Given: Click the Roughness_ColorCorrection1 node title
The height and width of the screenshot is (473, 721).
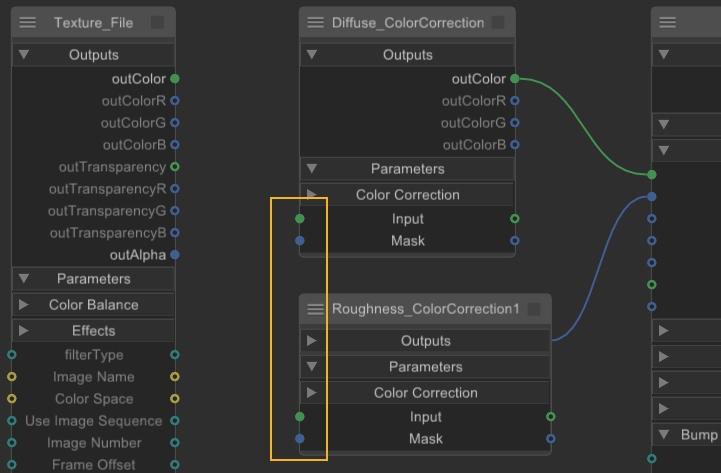Looking at the screenshot, I should coord(425,309).
